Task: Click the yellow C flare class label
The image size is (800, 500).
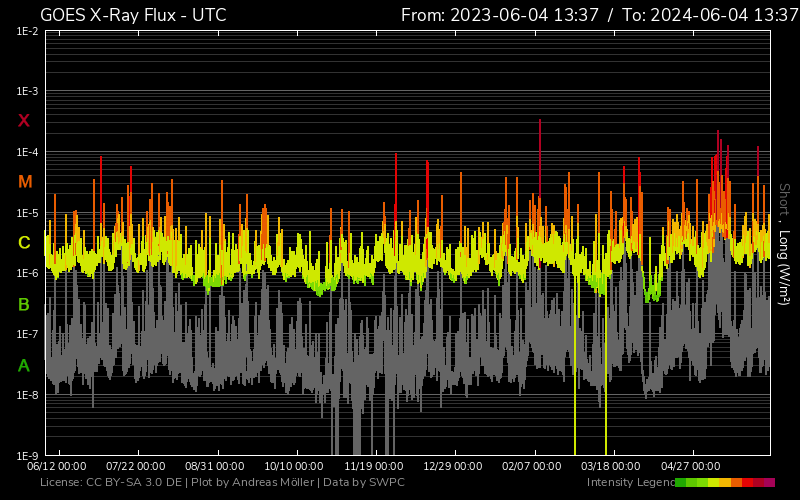Action: (x=24, y=243)
